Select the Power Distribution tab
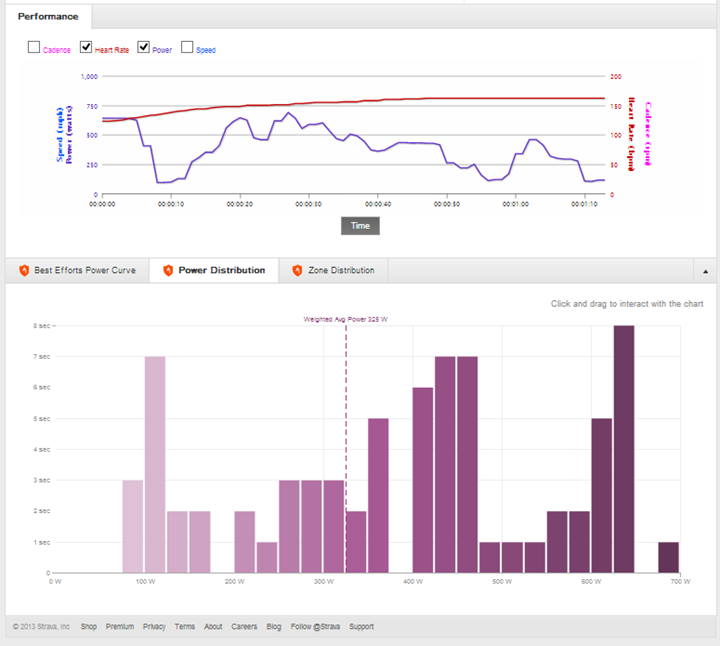Screen dimensions: 720x646 pyautogui.click(x=214, y=270)
